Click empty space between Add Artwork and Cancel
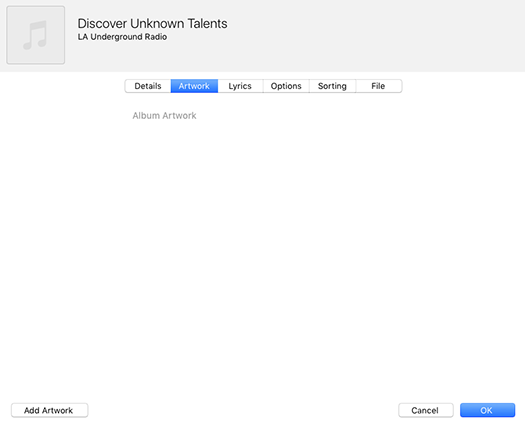This screenshot has height=427, width=525. coord(243,410)
